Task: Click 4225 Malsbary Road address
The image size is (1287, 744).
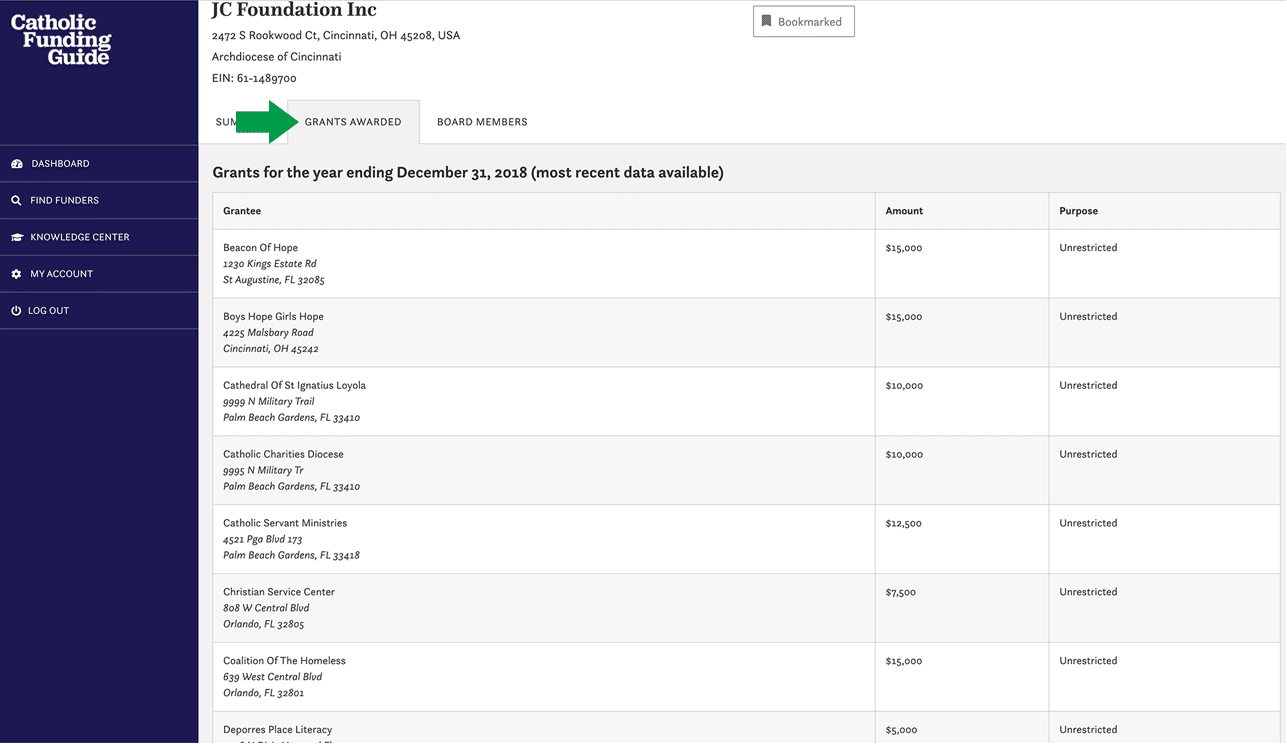Action: click(x=268, y=333)
